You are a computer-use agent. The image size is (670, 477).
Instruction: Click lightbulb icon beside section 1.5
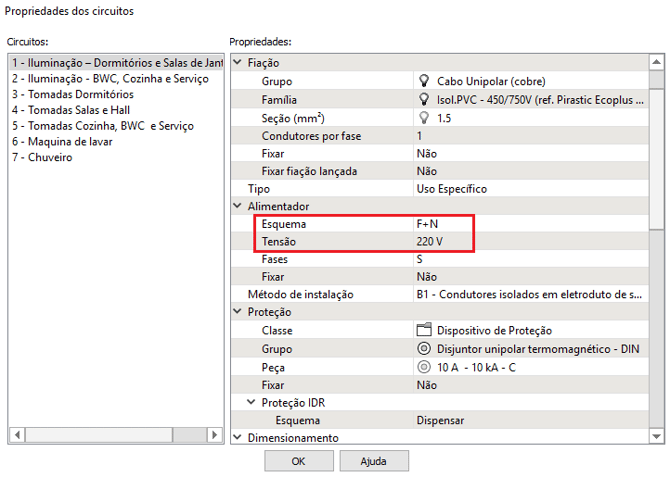point(423,117)
